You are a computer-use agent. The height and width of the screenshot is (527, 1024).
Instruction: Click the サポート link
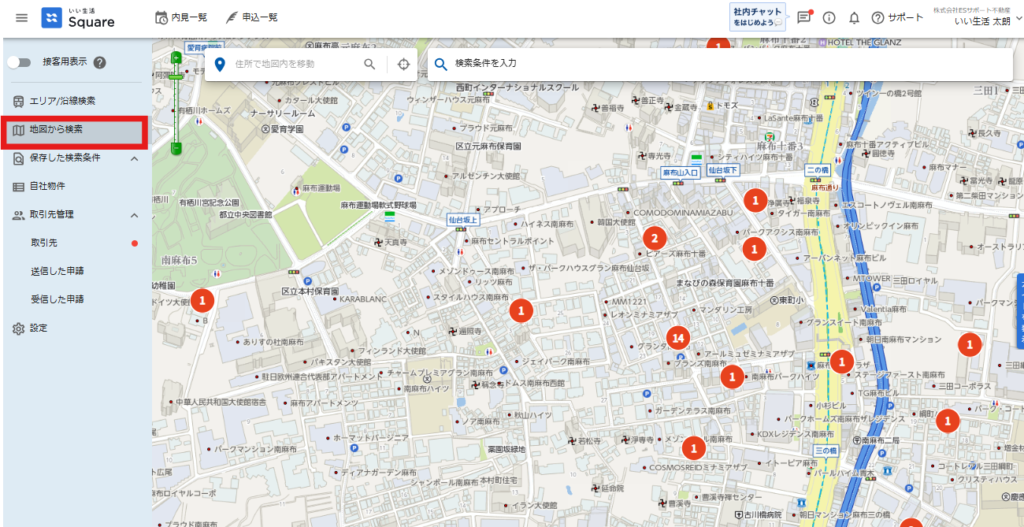897,18
